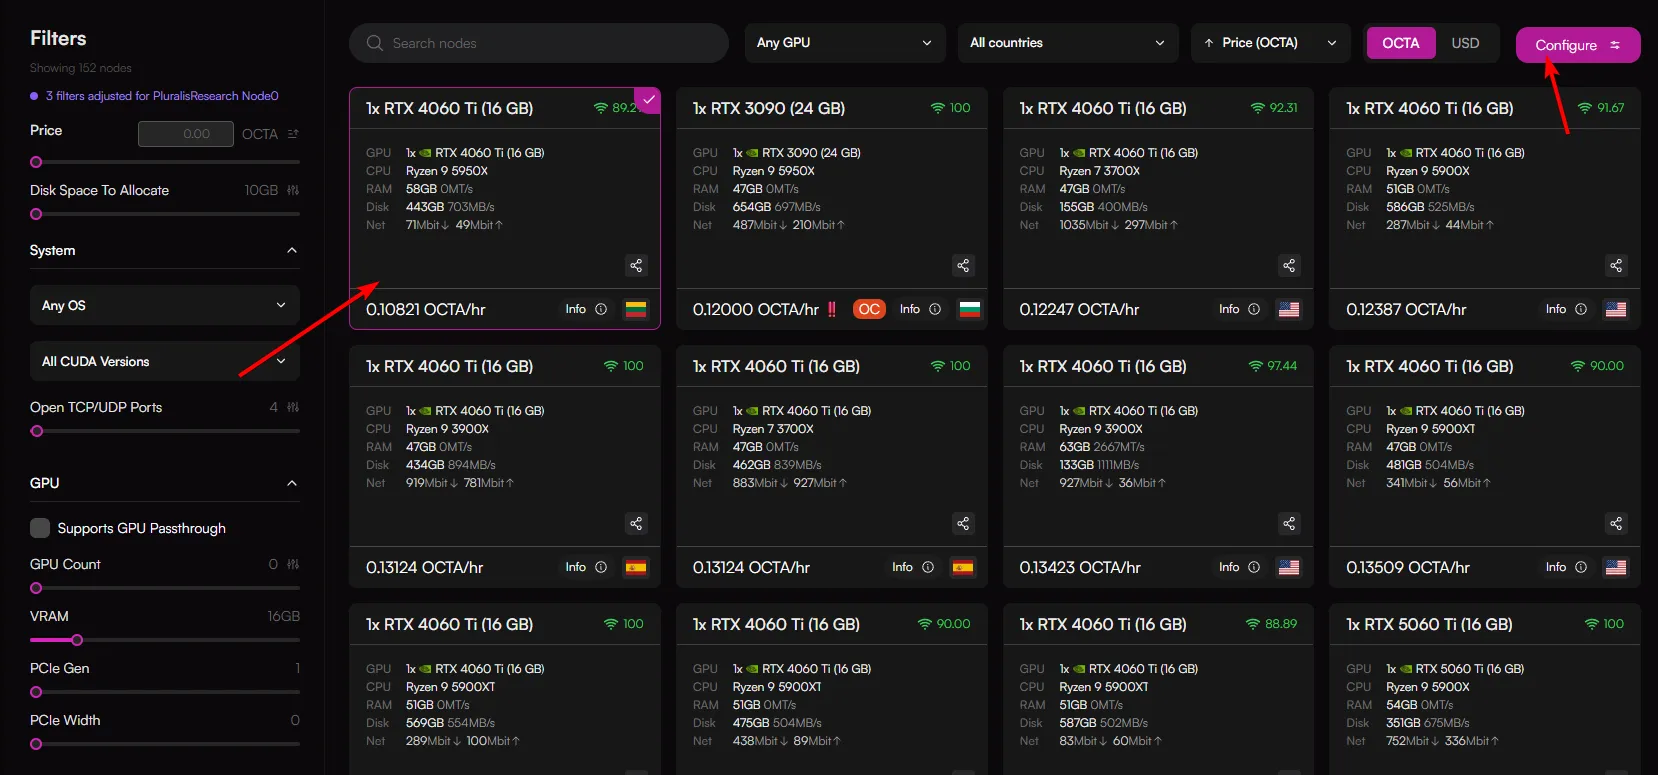The width and height of the screenshot is (1658, 775).
Task: Open the Any GPU dropdown
Action: [845, 43]
